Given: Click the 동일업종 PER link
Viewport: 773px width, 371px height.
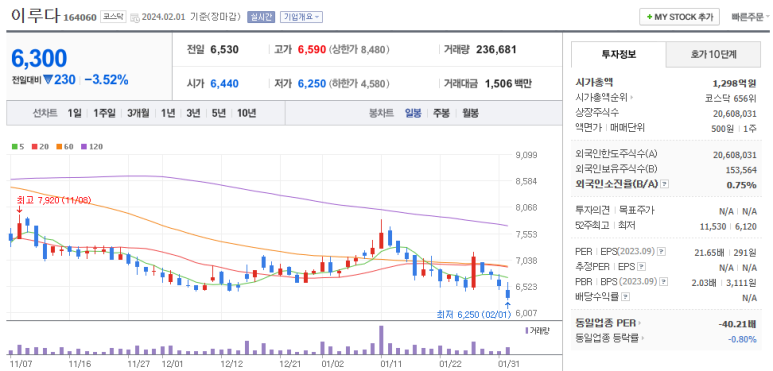Looking at the screenshot, I should coord(605,323).
